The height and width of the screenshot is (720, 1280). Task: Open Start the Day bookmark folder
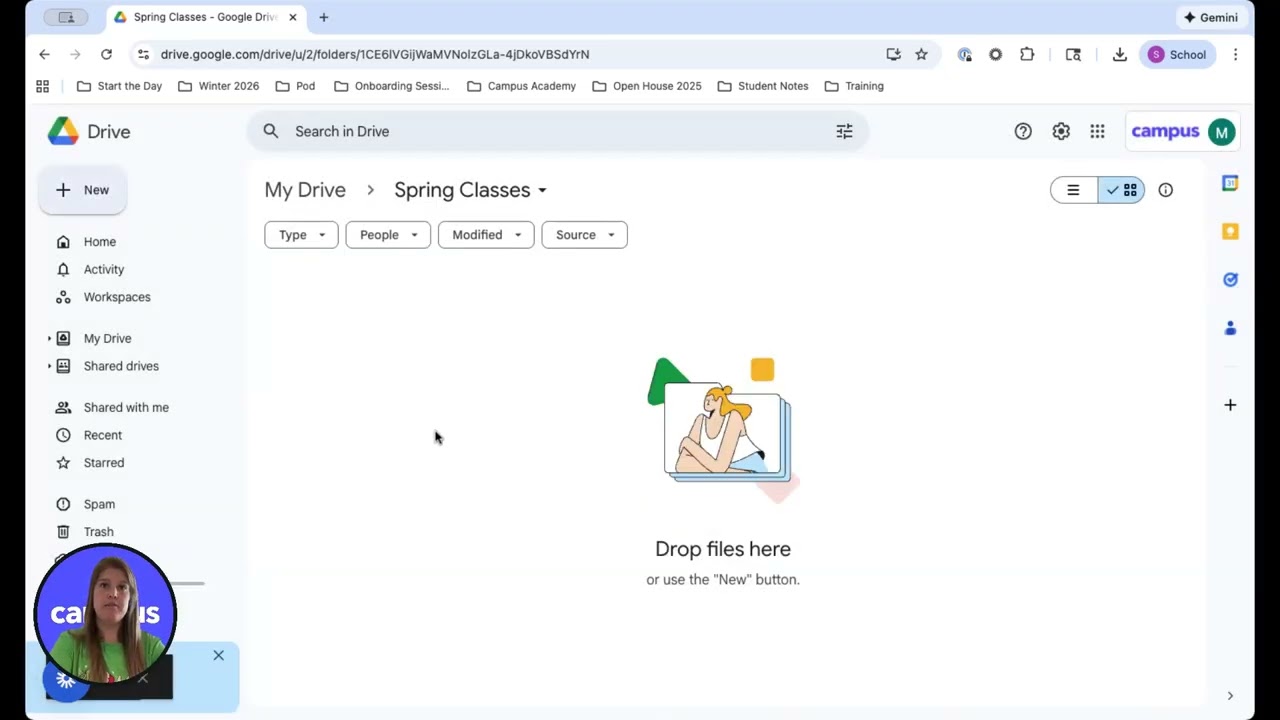(119, 86)
